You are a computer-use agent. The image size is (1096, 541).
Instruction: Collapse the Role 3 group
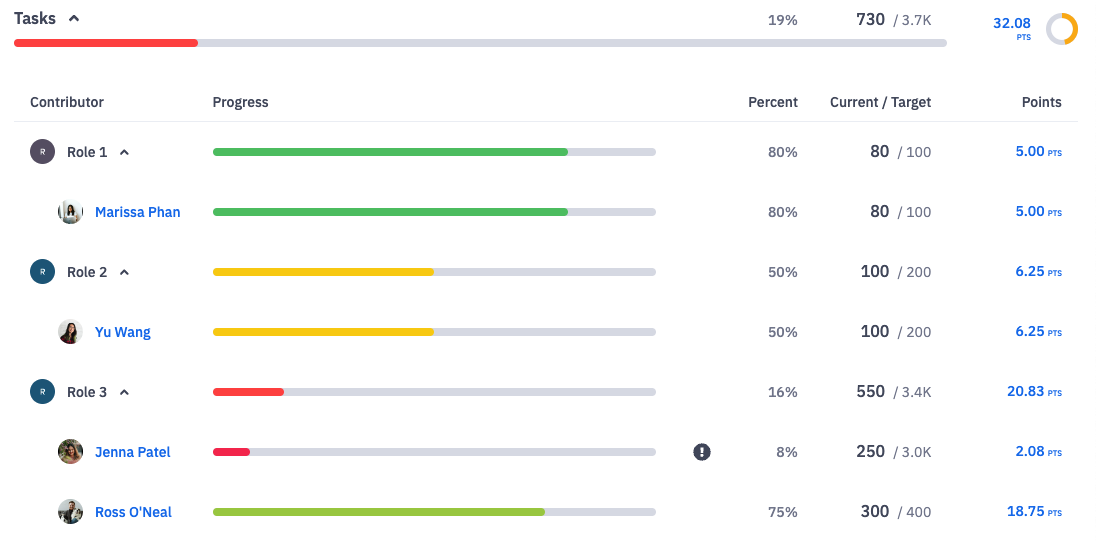[x=124, y=393]
